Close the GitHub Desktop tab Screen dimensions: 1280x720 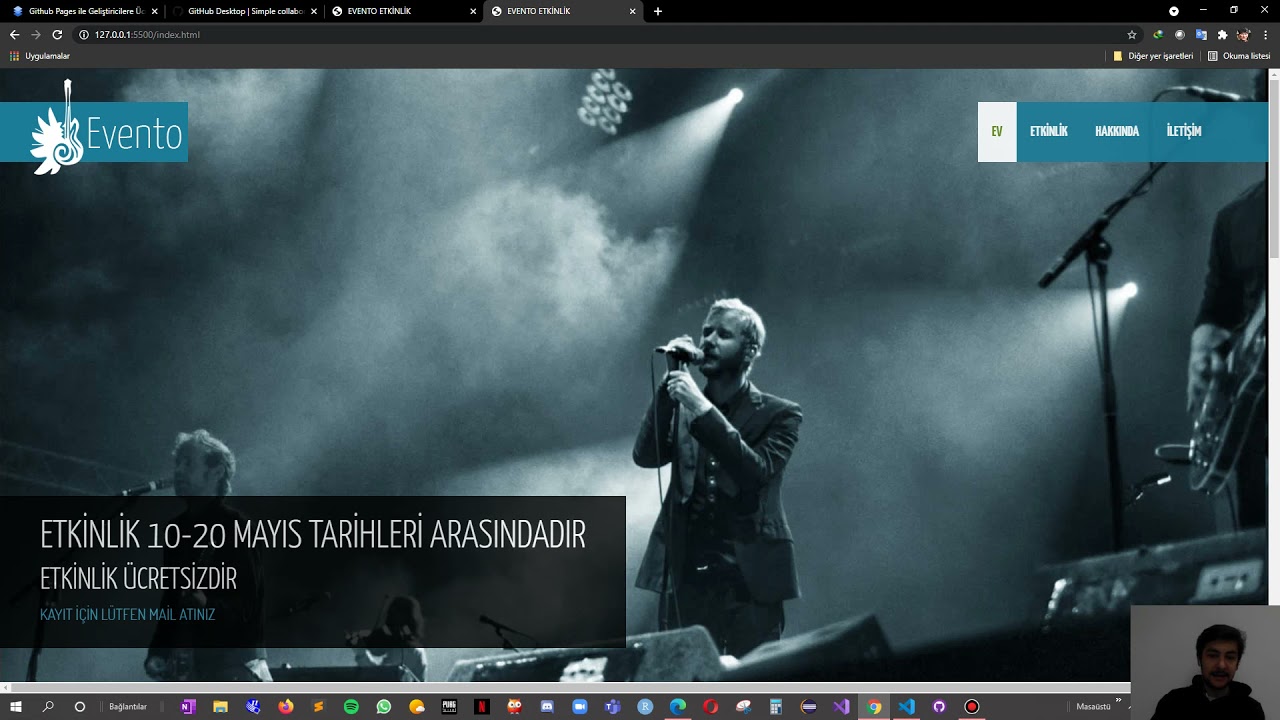pos(314,11)
